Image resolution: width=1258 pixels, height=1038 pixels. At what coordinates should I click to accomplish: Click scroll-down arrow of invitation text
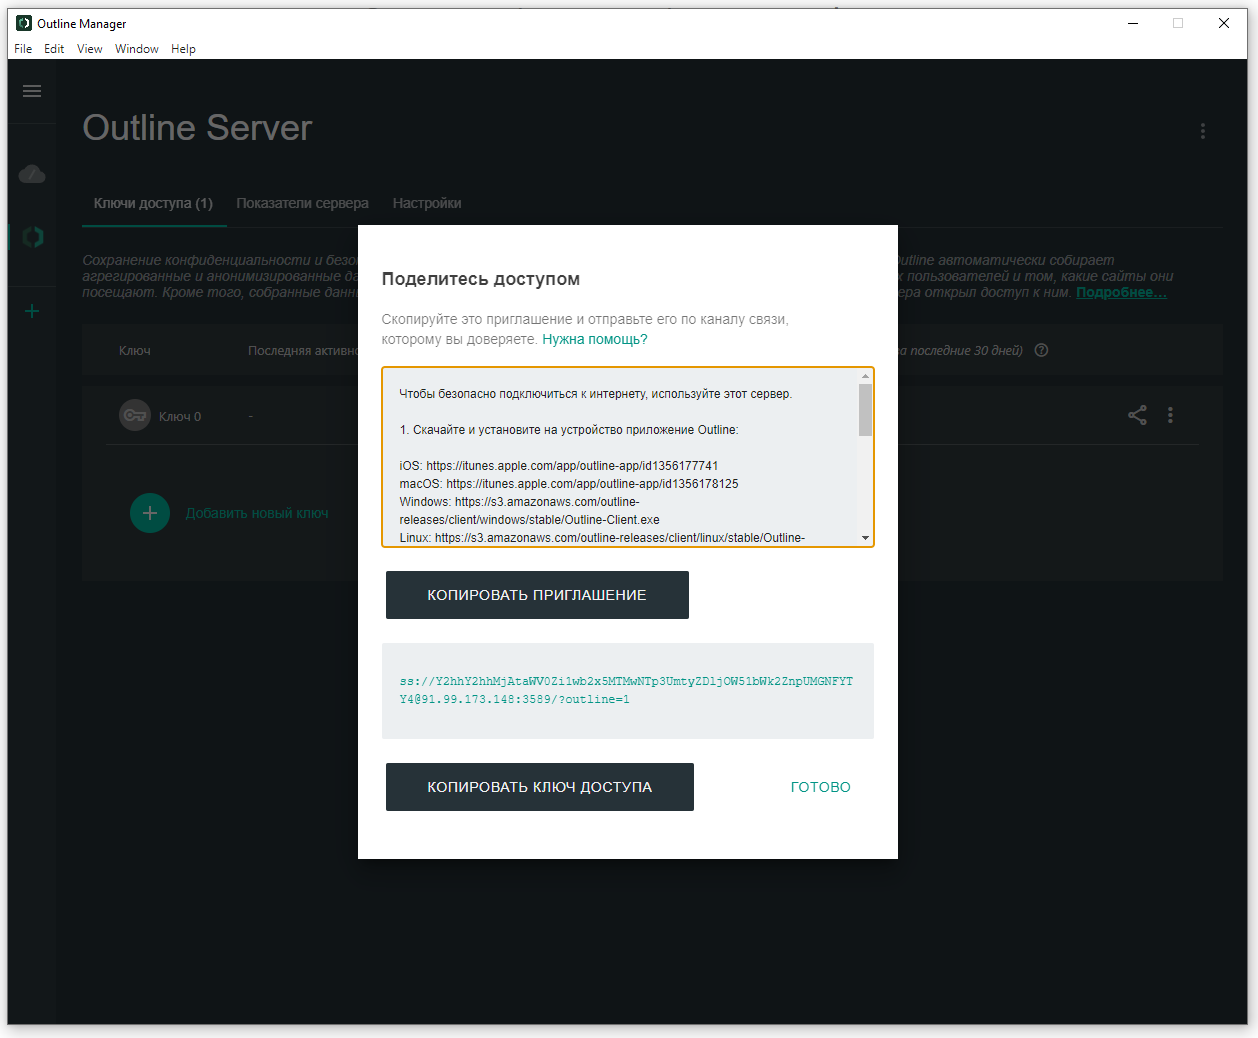[x=865, y=538]
